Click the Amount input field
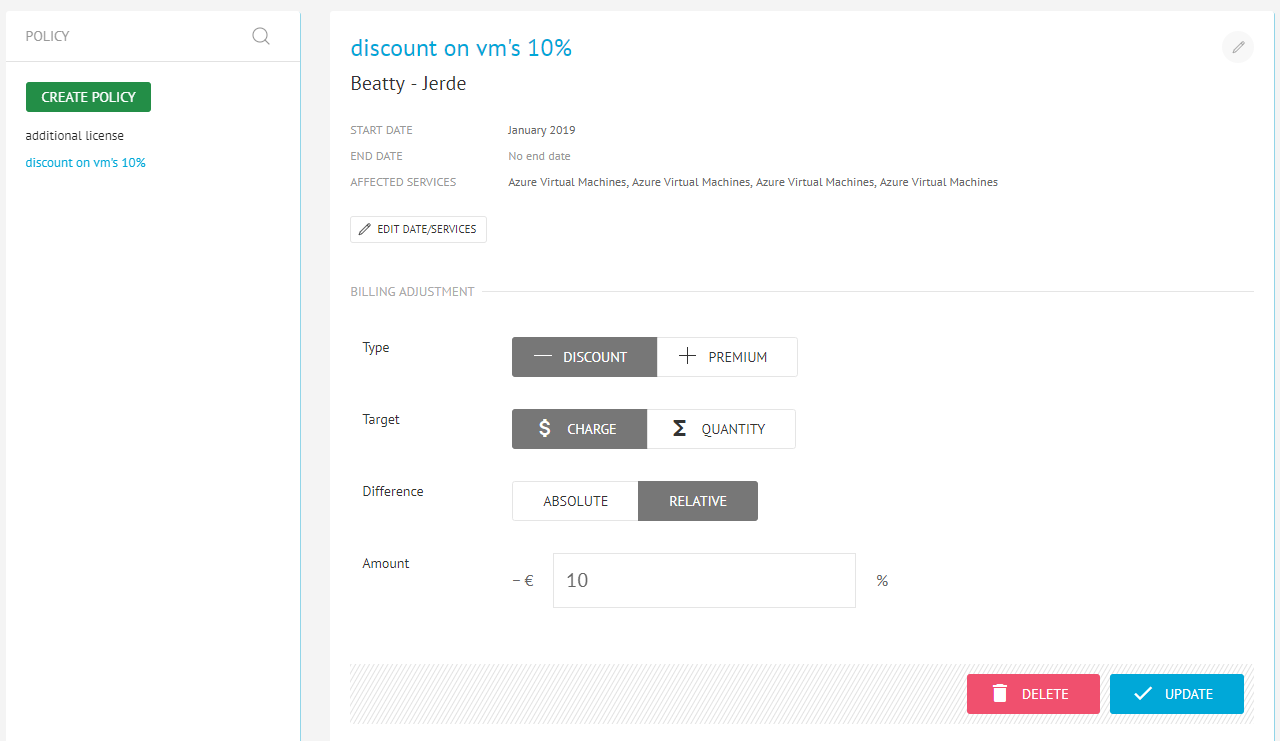Image resolution: width=1280 pixels, height=741 pixels. coord(704,580)
